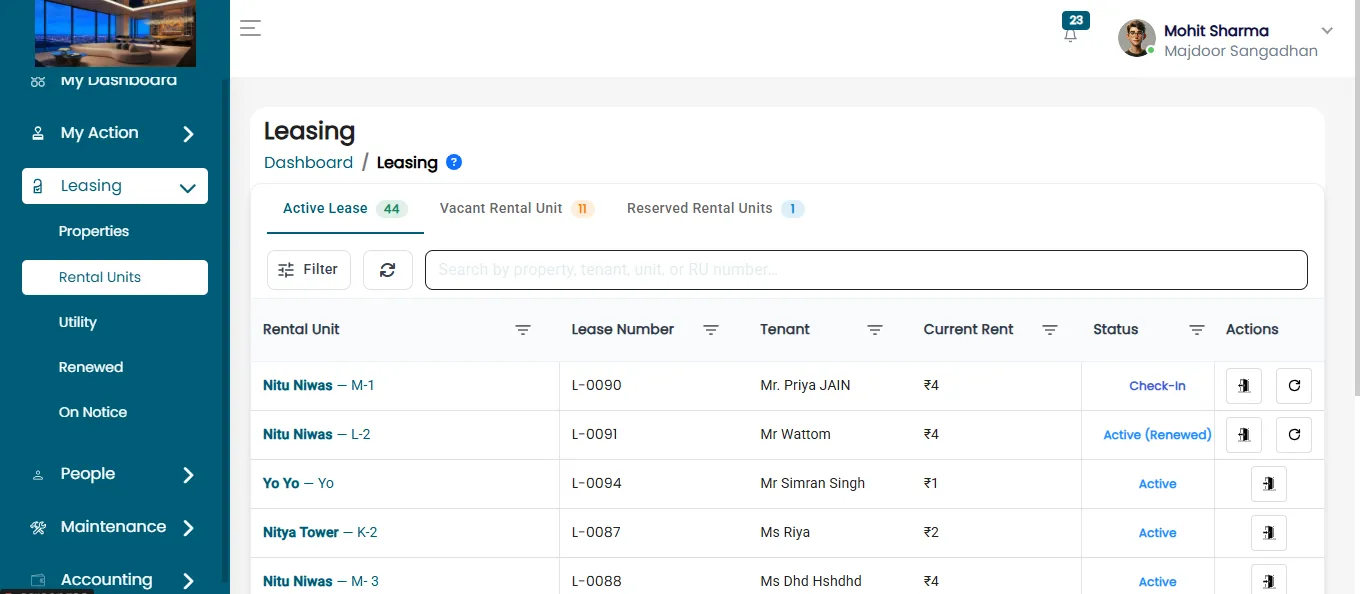
Task: Select Rental Units in the sidebar
Action: tap(115, 277)
